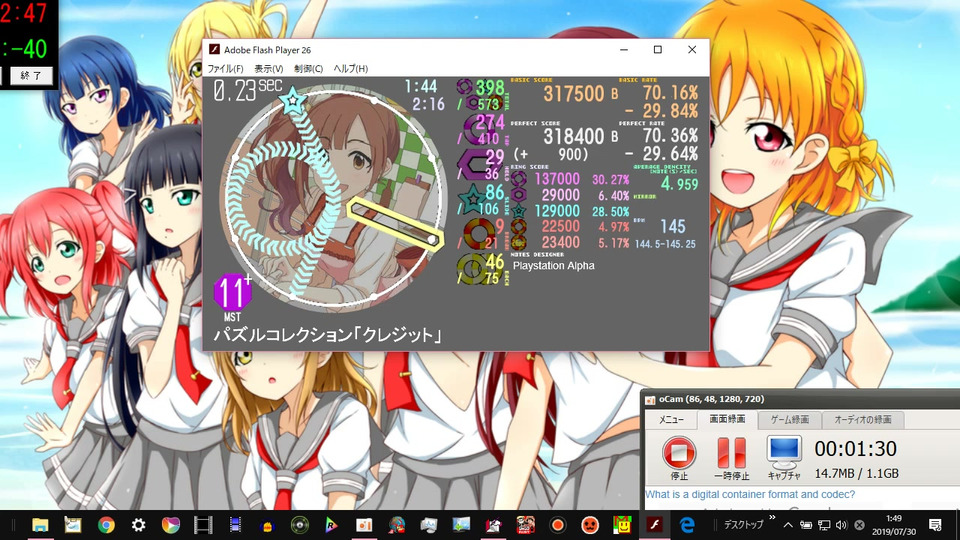The width and height of the screenshot is (960, 540).
Task: Switch to oCam ゲーム録画 tab
Action: click(x=789, y=420)
